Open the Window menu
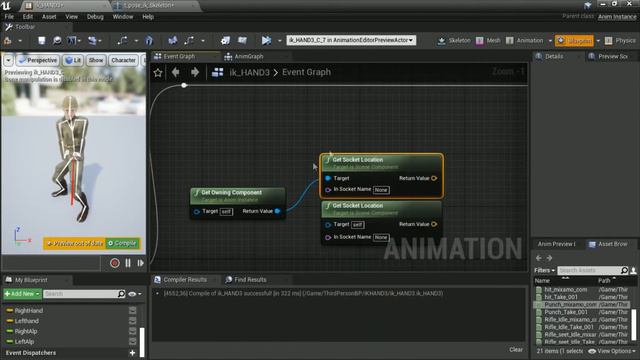 click(123, 17)
